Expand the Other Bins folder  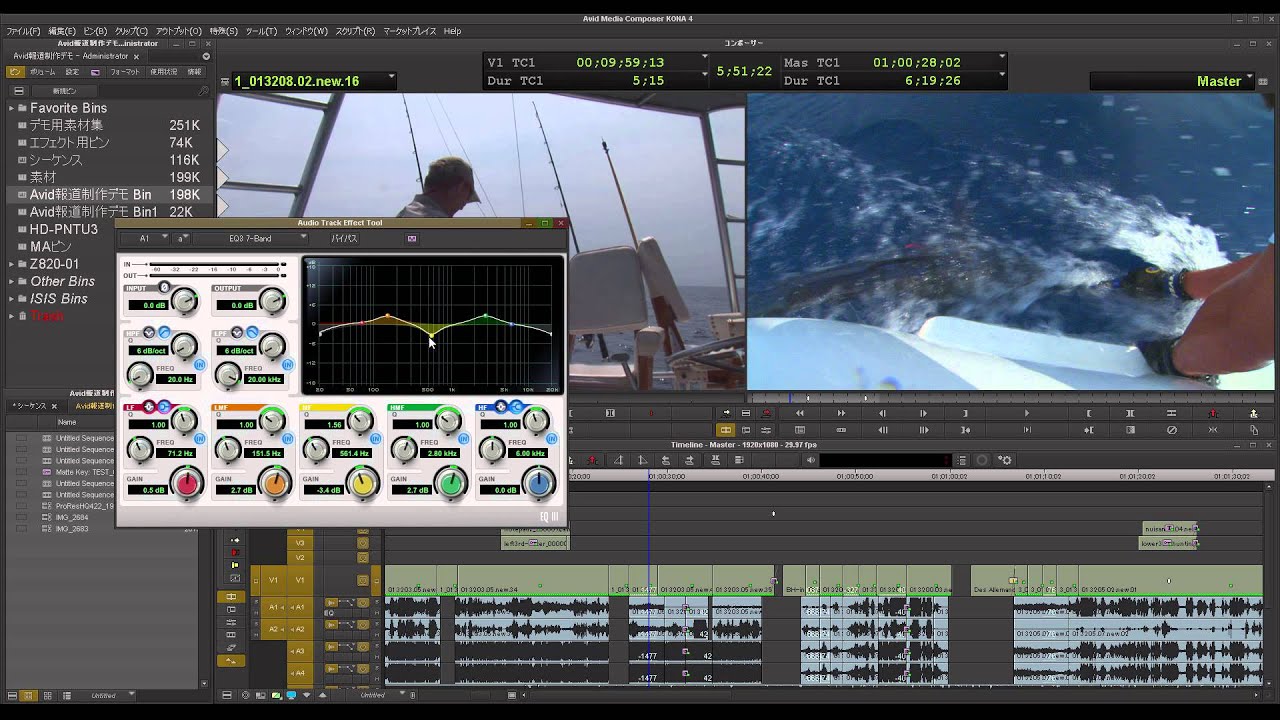pyautogui.click(x=12, y=281)
